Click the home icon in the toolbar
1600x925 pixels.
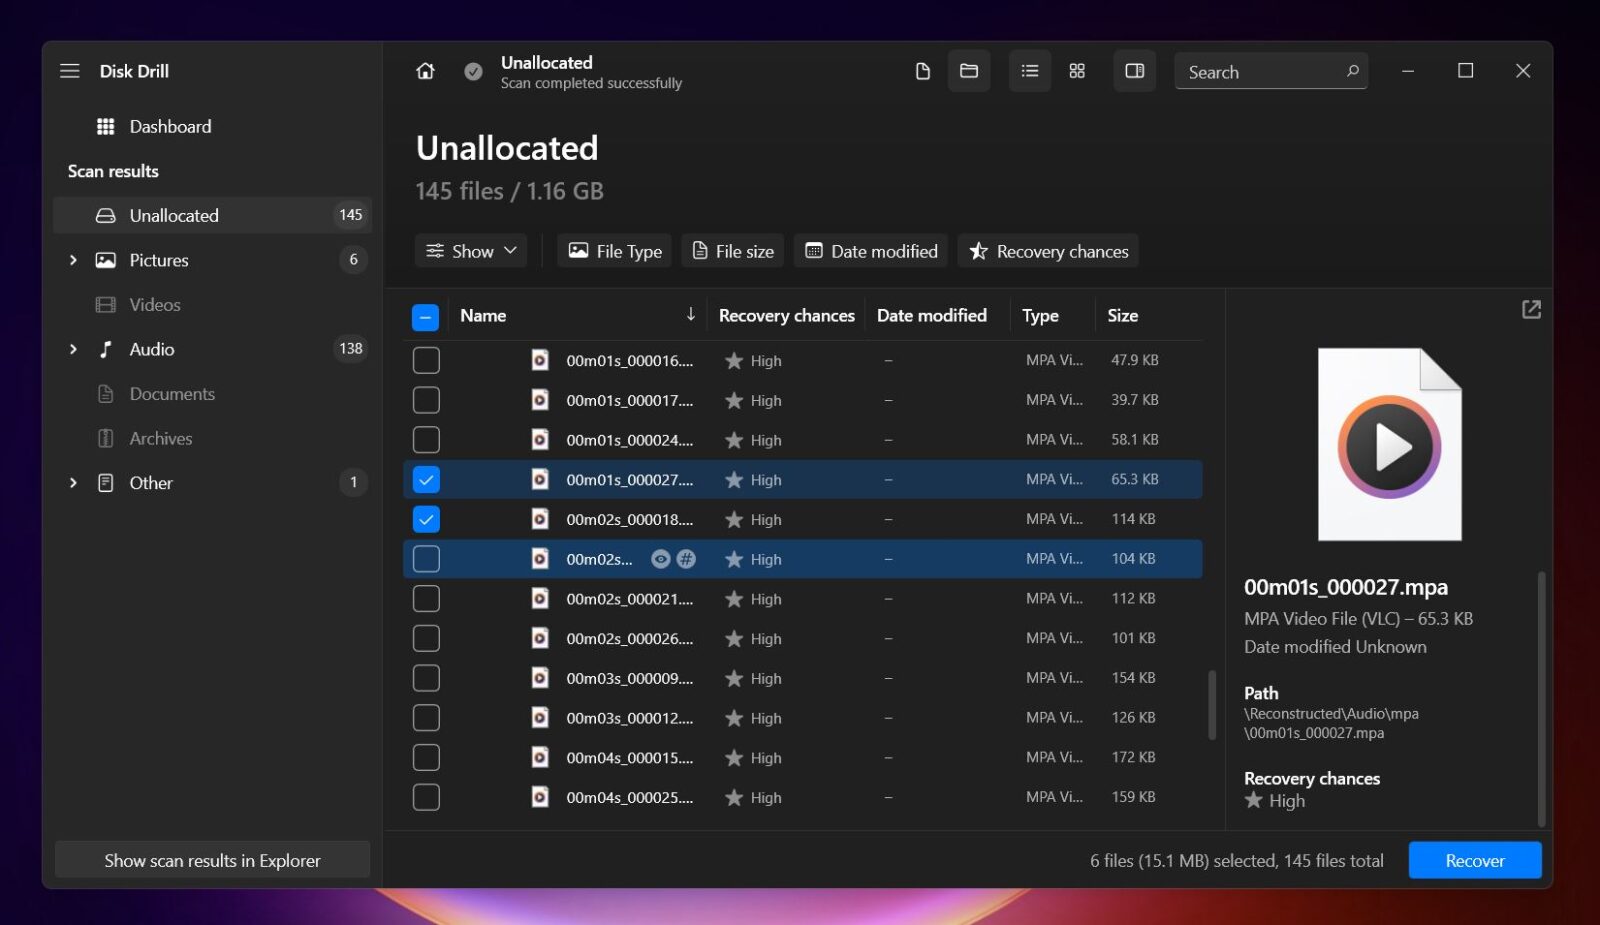pos(424,71)
